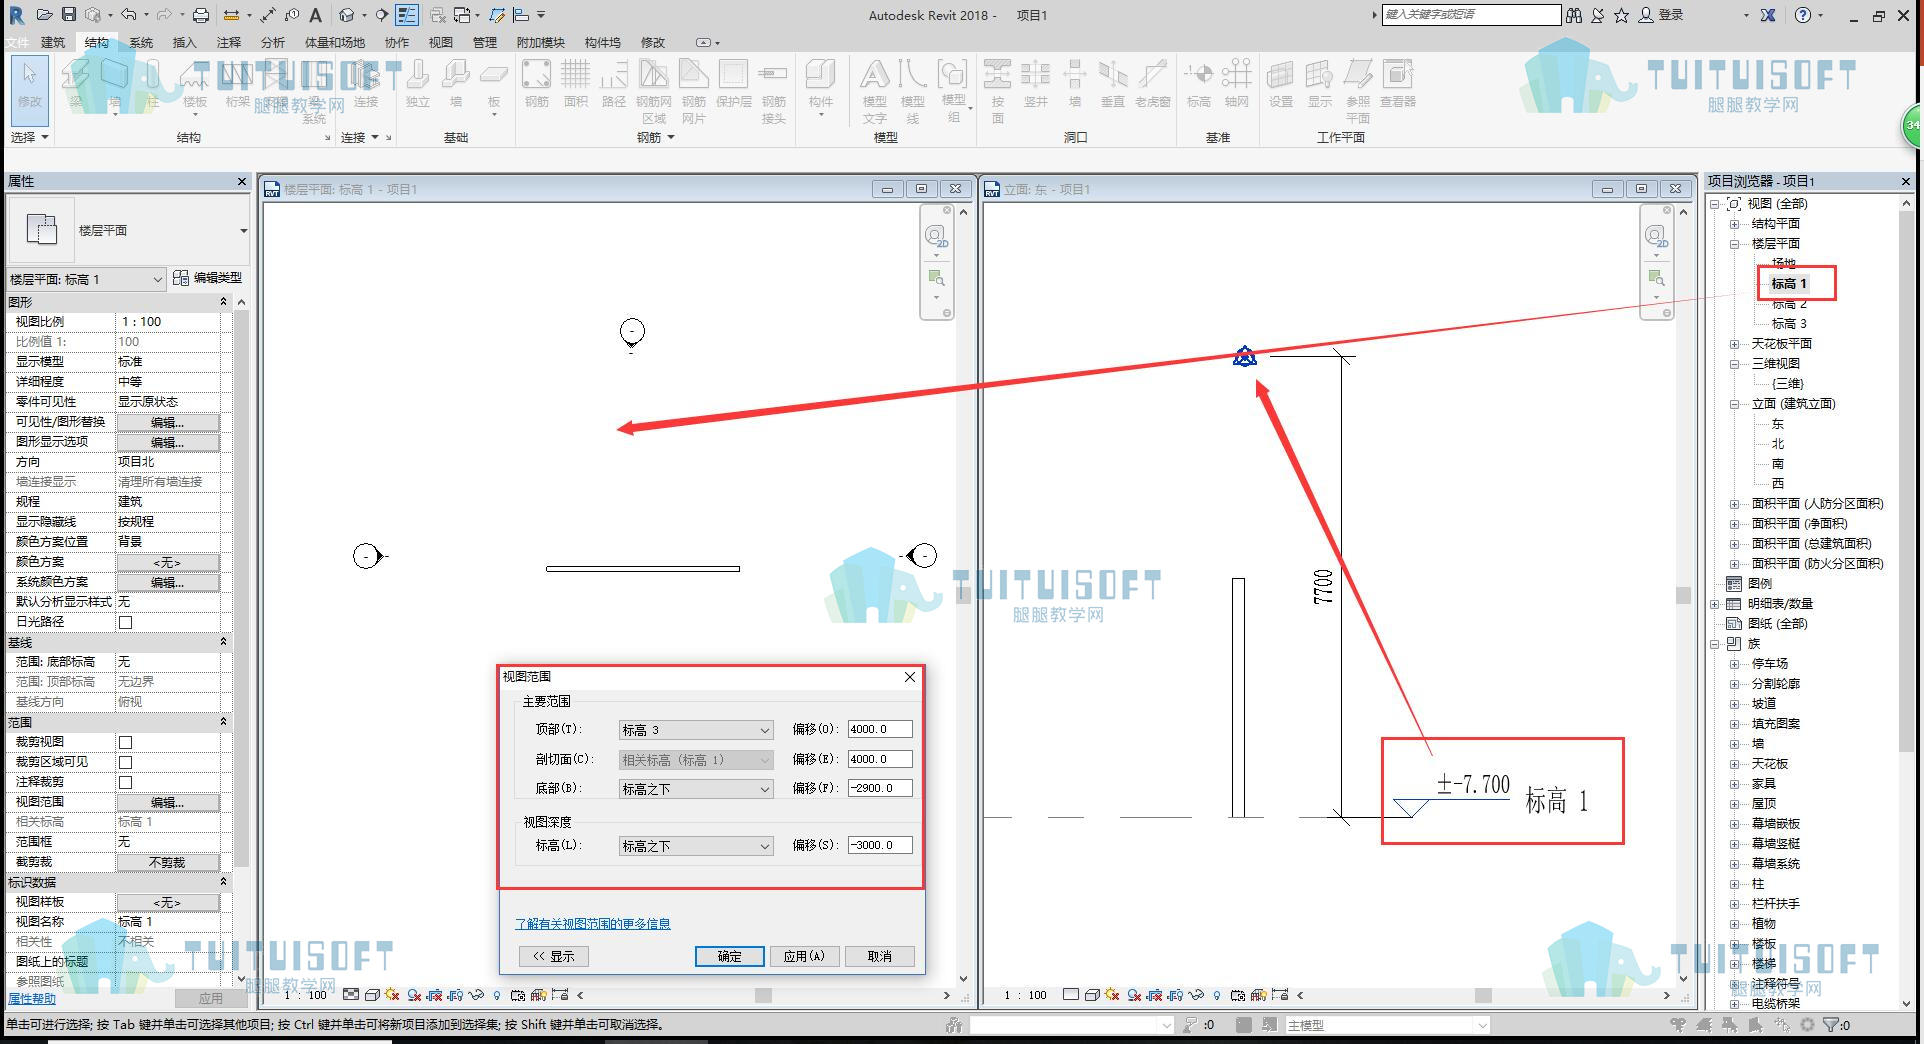Click the print icon in quick access toolbar

click(201, 15)
